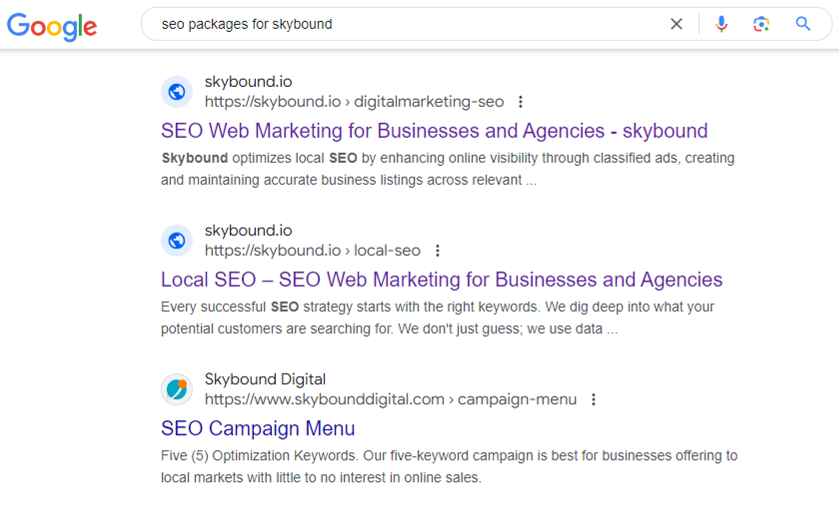Viewport: 839px width, 511px height.
Task: Click the skybound.io digitalmarketing-seo URL breadcrumb
Action: point(354,102)
